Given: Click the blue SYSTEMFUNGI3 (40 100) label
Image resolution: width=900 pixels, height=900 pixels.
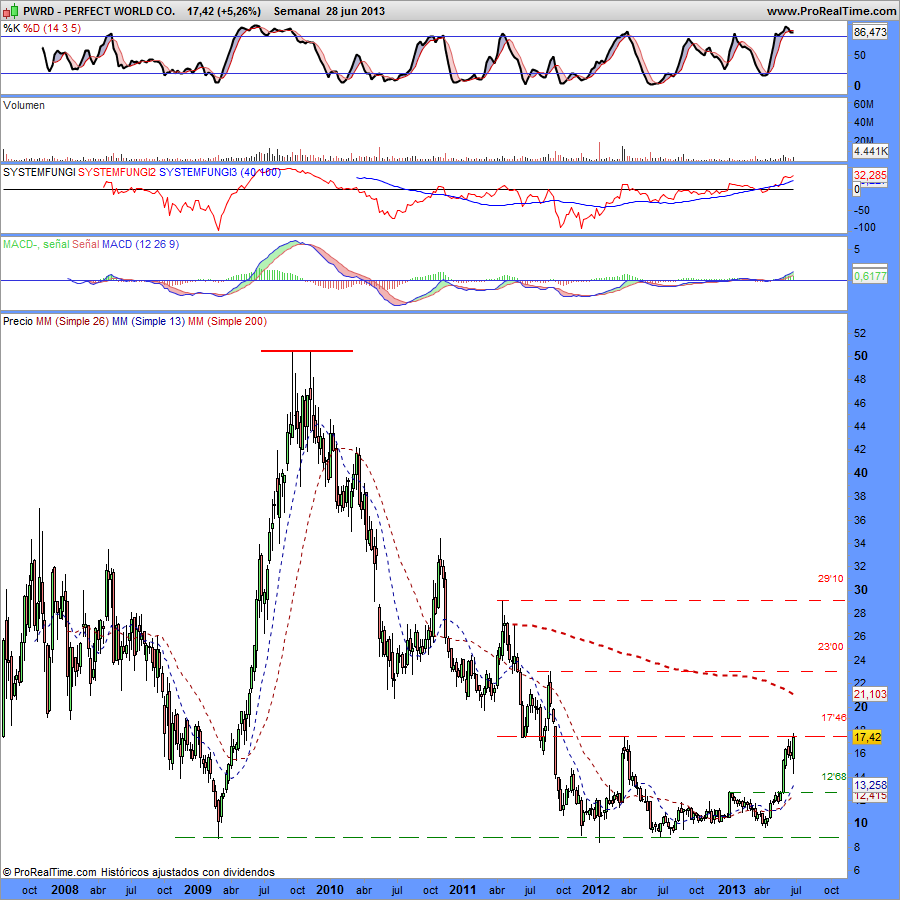Looking at the screenshot, I should (220, 172).
